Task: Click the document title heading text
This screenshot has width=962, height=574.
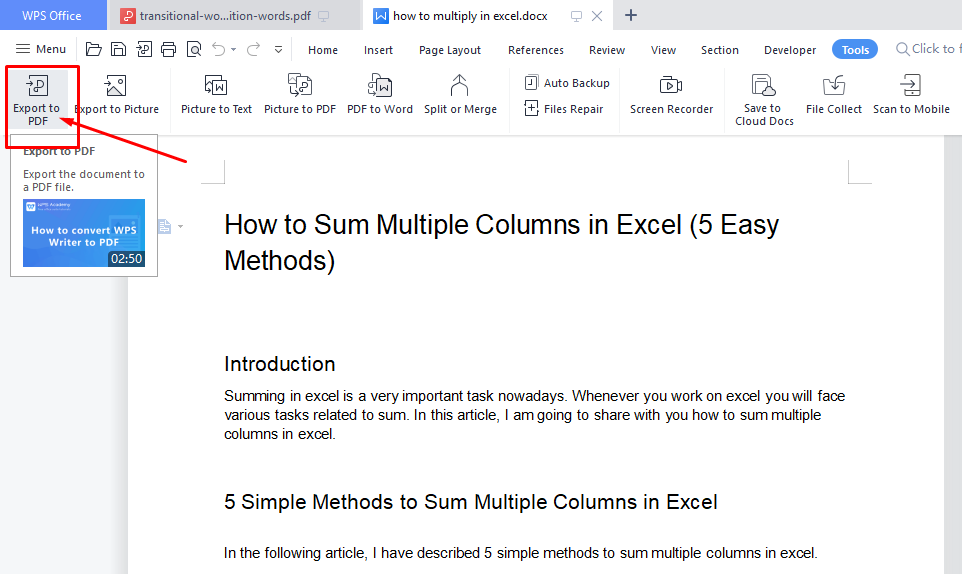Action: (501, 242)
